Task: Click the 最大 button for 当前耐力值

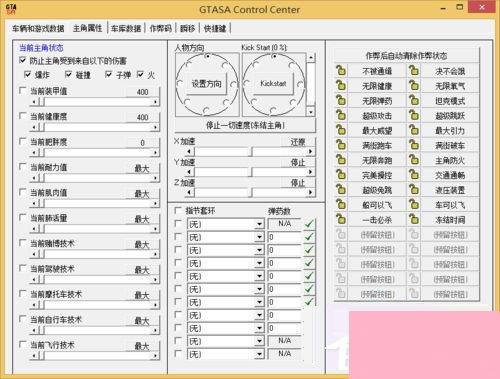Action: [x=142, y=169]
